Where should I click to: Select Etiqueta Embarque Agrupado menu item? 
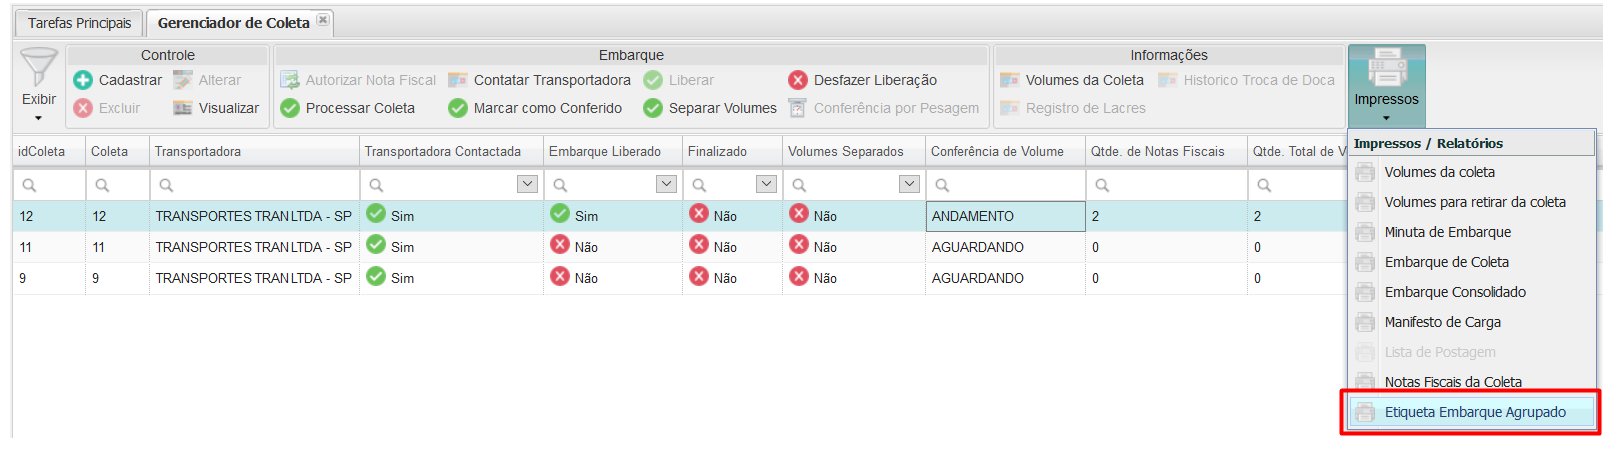1474,412
